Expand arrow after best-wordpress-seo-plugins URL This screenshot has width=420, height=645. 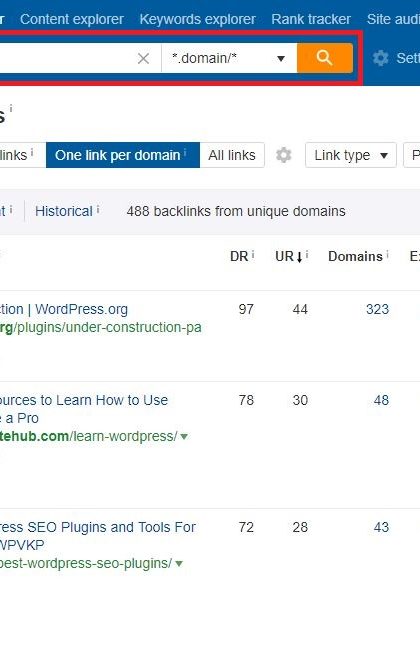tap(179, 564)
